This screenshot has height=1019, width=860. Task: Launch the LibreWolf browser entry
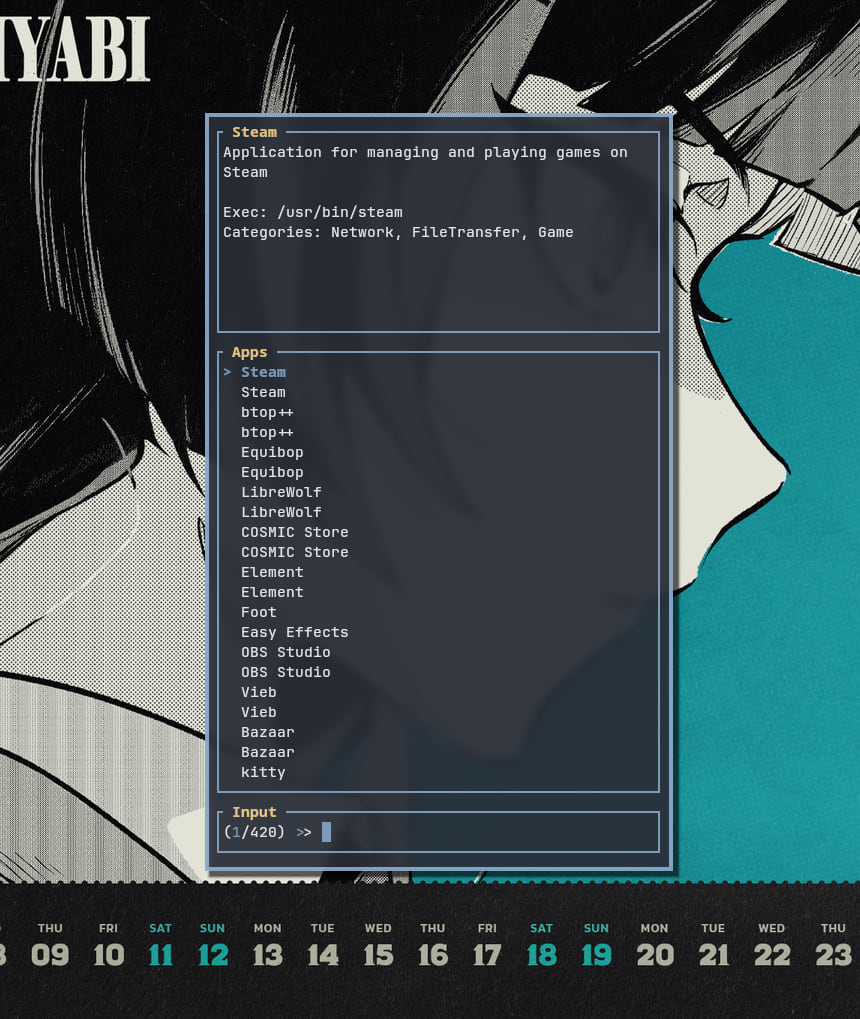tap(281, 491)
